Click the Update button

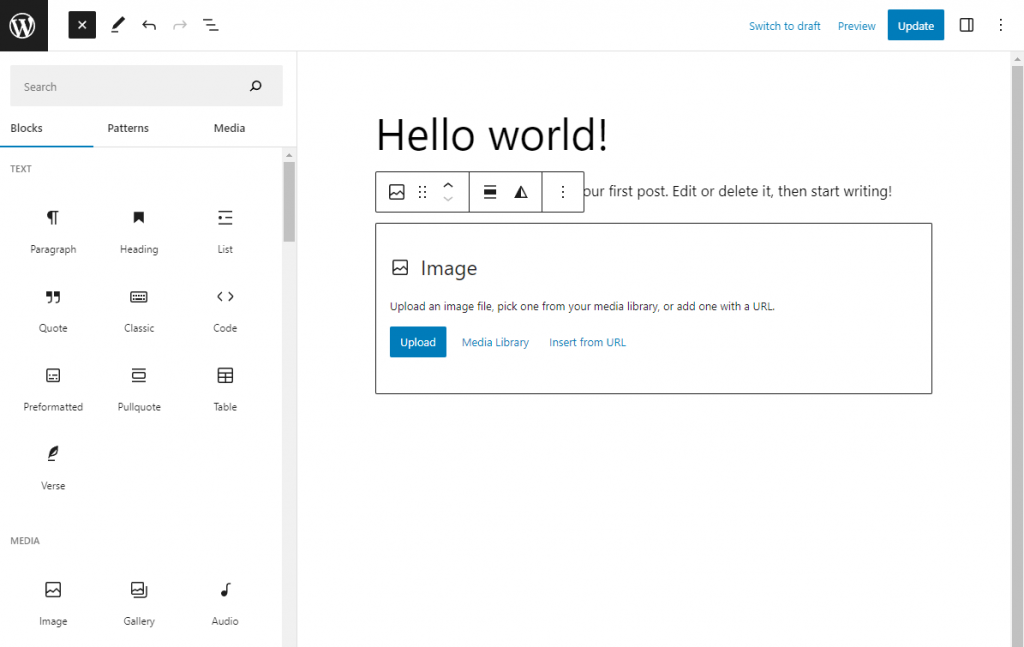(x=915, y=25)
